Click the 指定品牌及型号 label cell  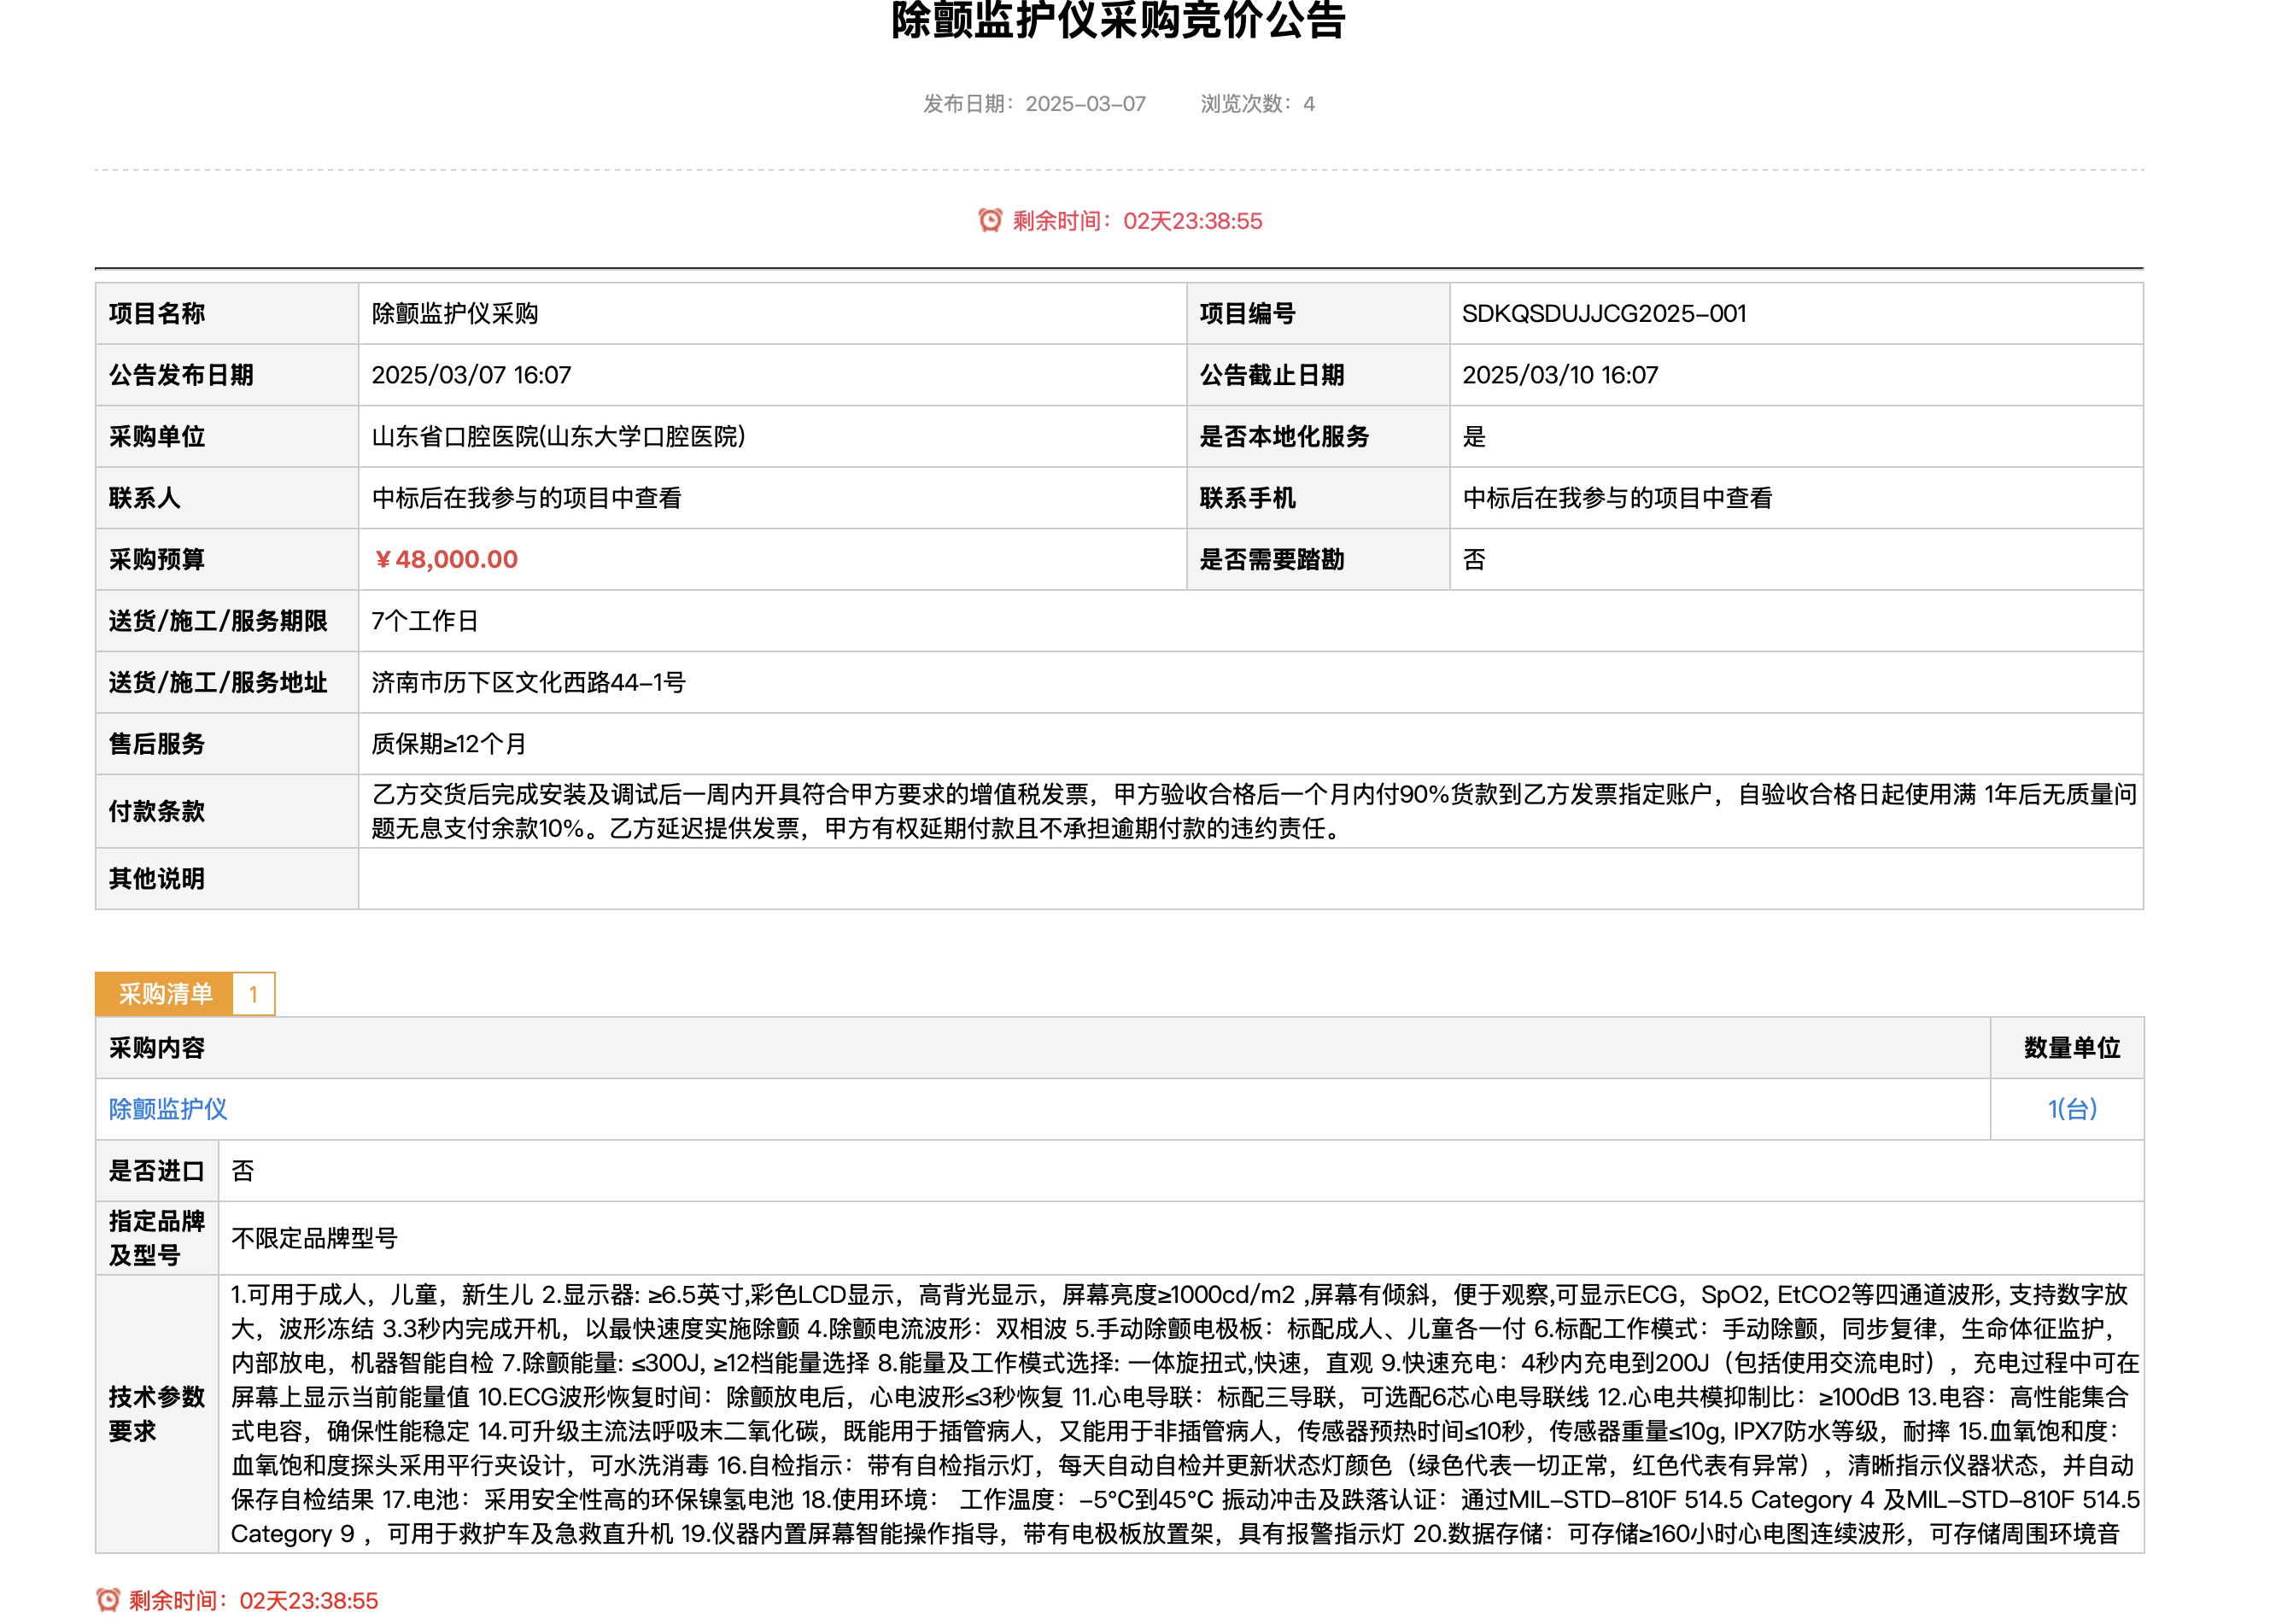157,1238
